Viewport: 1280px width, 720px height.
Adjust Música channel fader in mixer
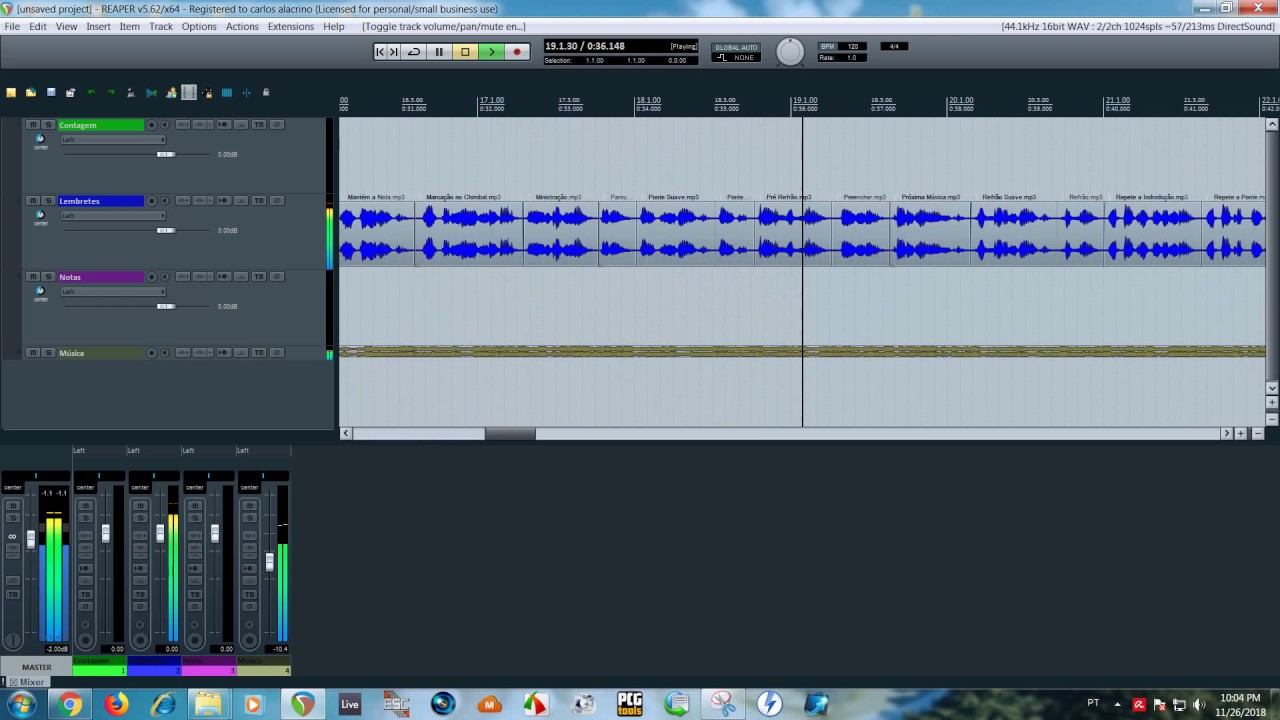point(269,562)
